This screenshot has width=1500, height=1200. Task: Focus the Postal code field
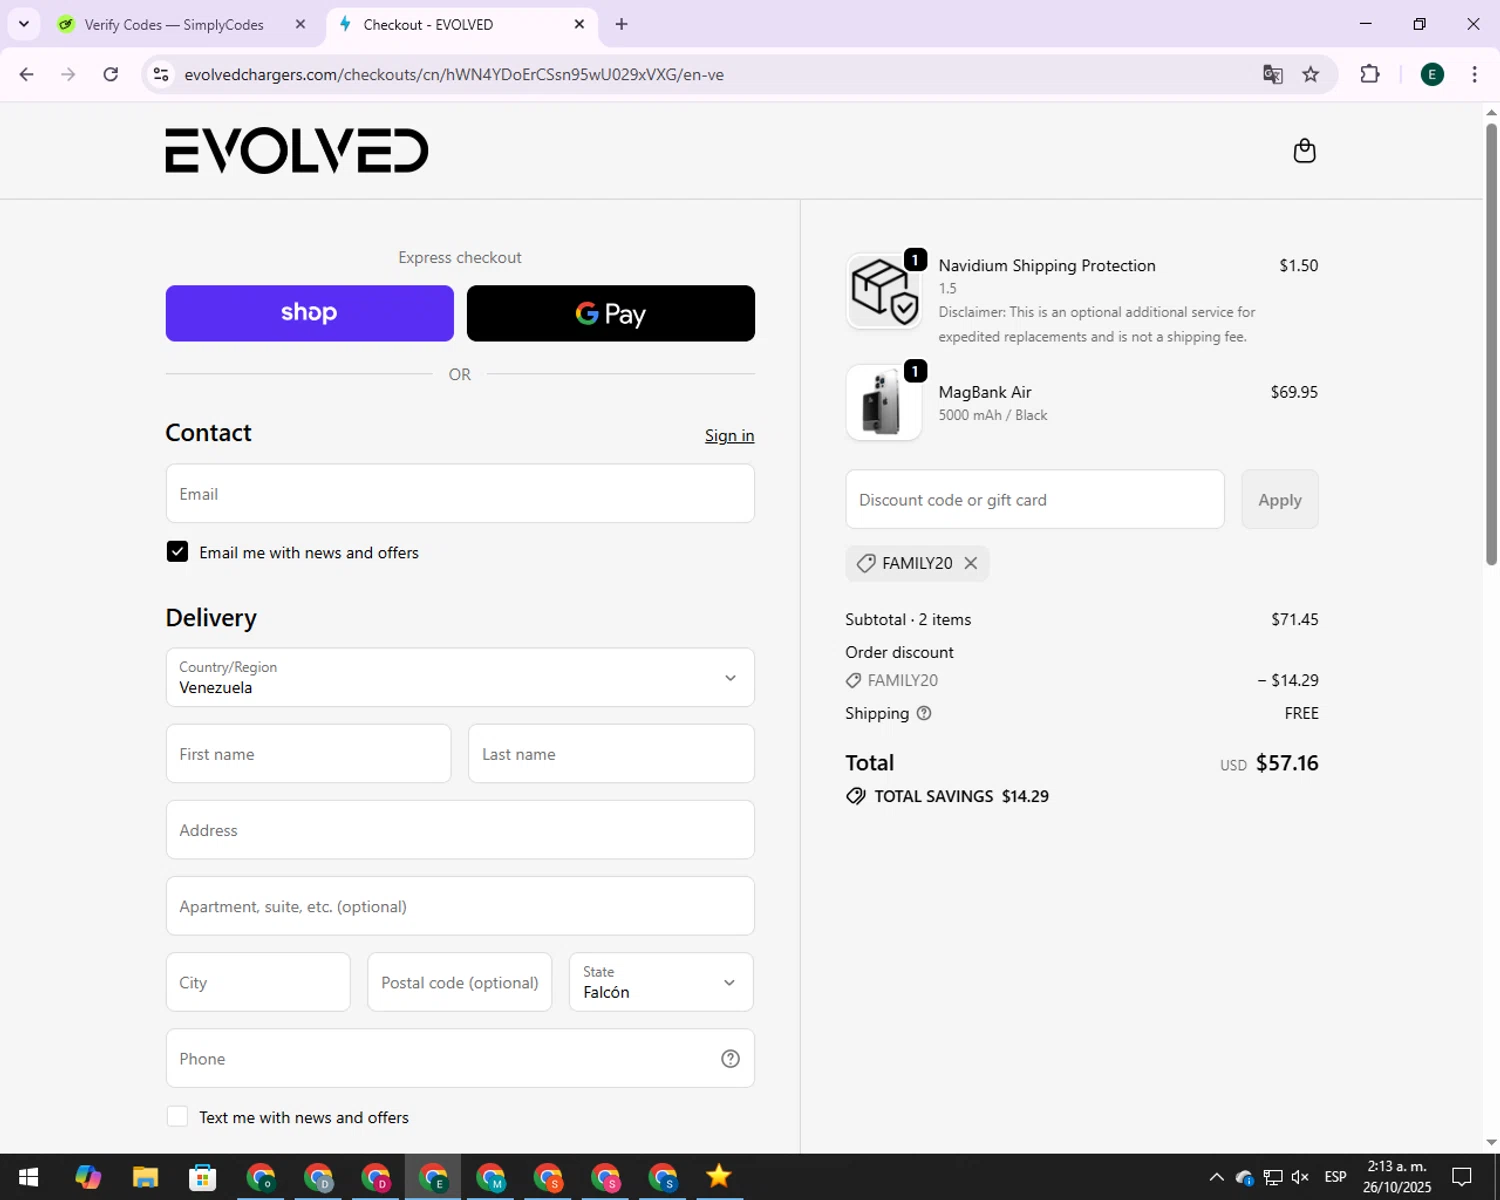coord(460,982)
